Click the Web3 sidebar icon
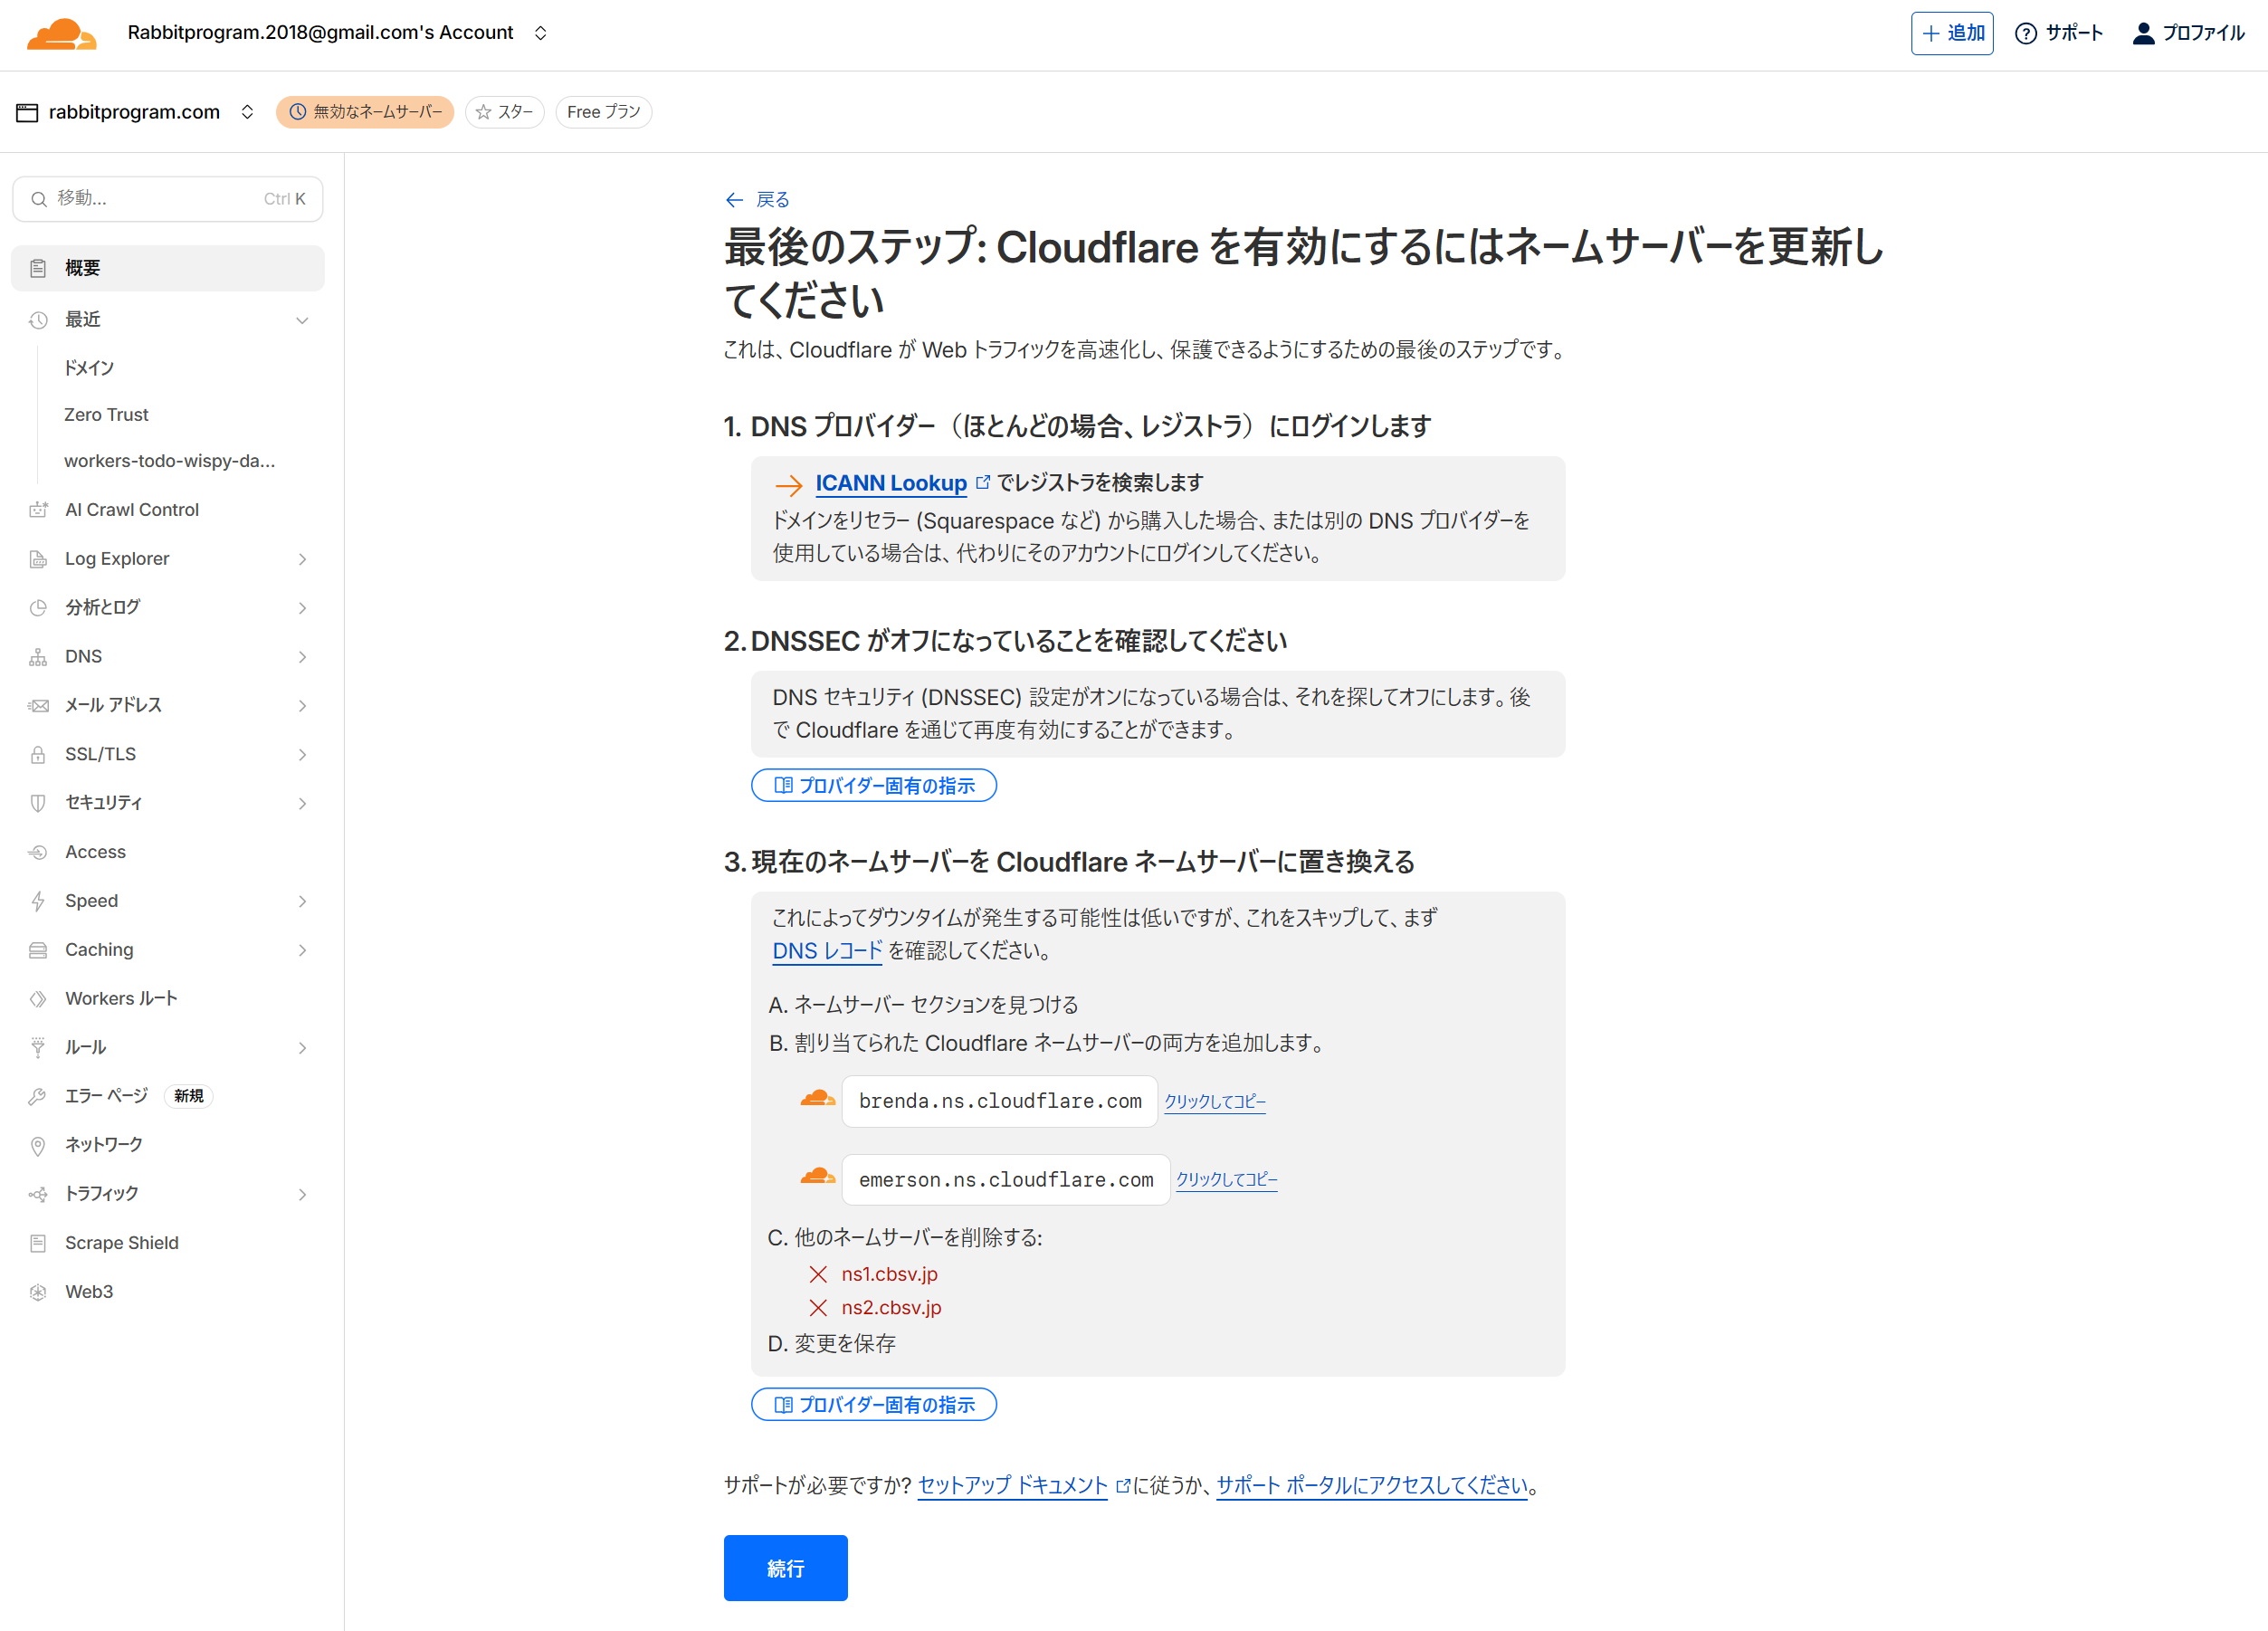The width and height of the screenshot is (2268, 1631). 38,1292
